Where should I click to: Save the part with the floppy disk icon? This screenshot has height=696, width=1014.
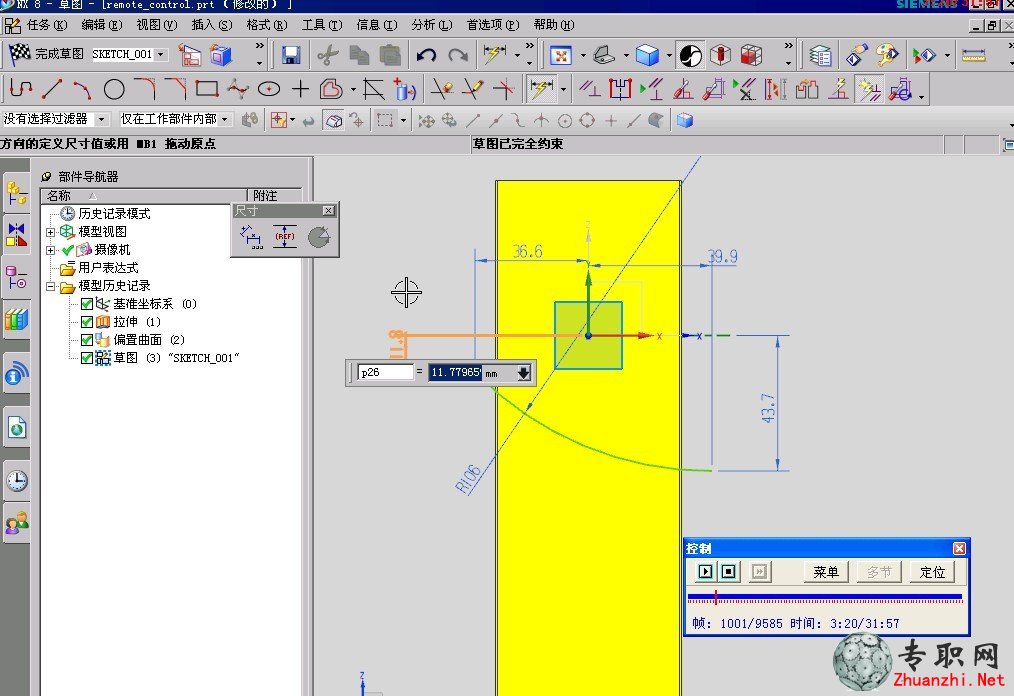291,55
